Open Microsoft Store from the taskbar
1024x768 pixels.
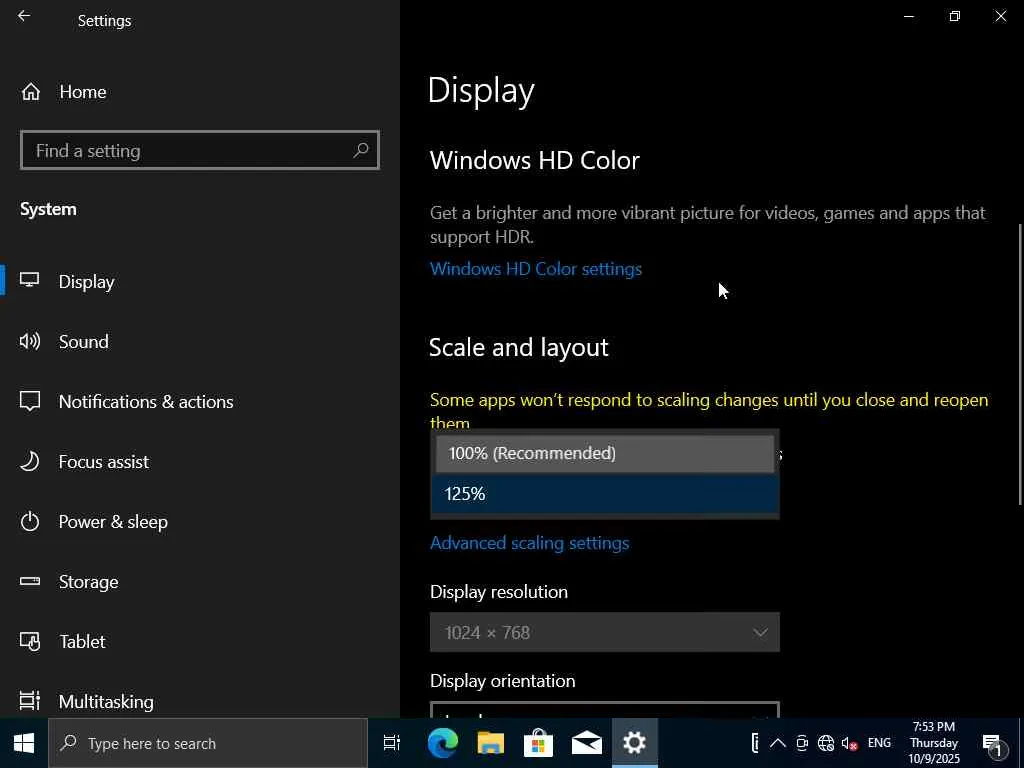tap(538, 743)
